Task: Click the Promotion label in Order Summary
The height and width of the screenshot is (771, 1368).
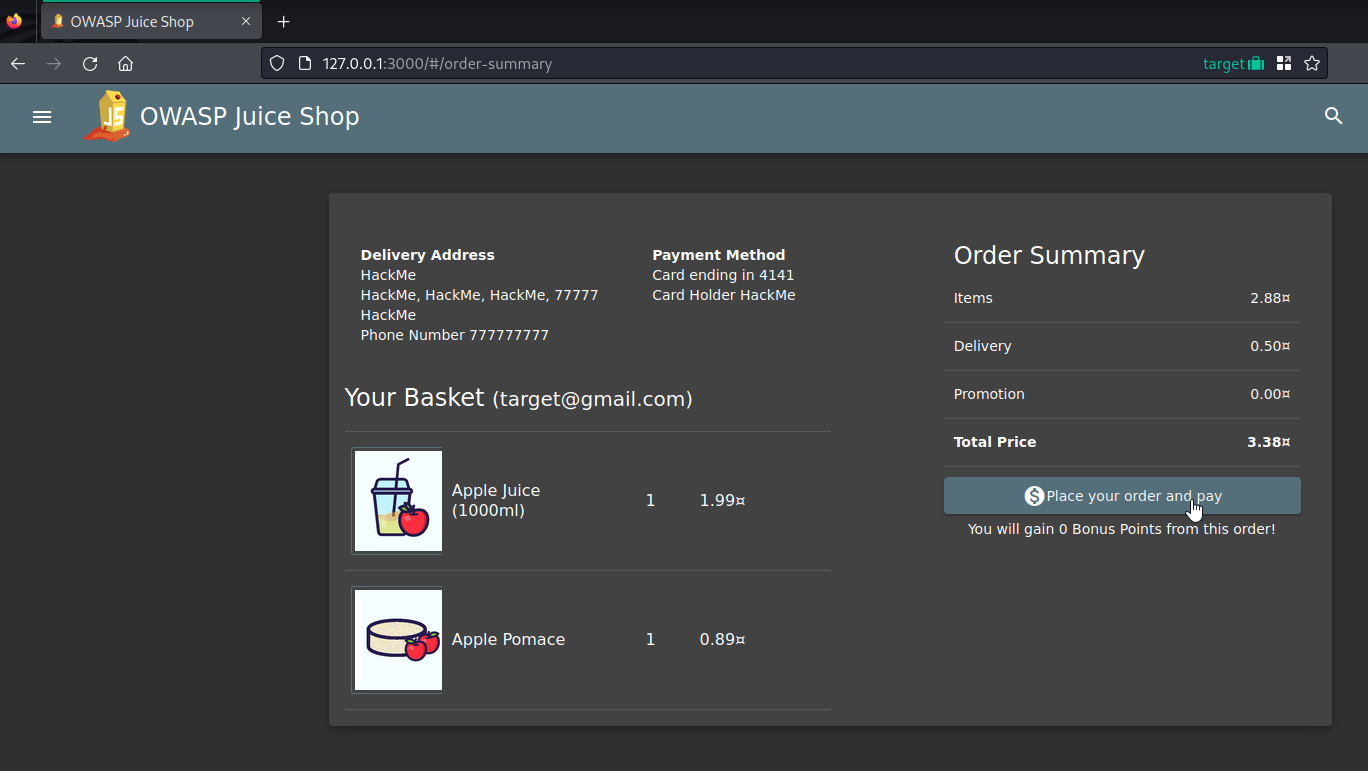Action: (989, 394)
